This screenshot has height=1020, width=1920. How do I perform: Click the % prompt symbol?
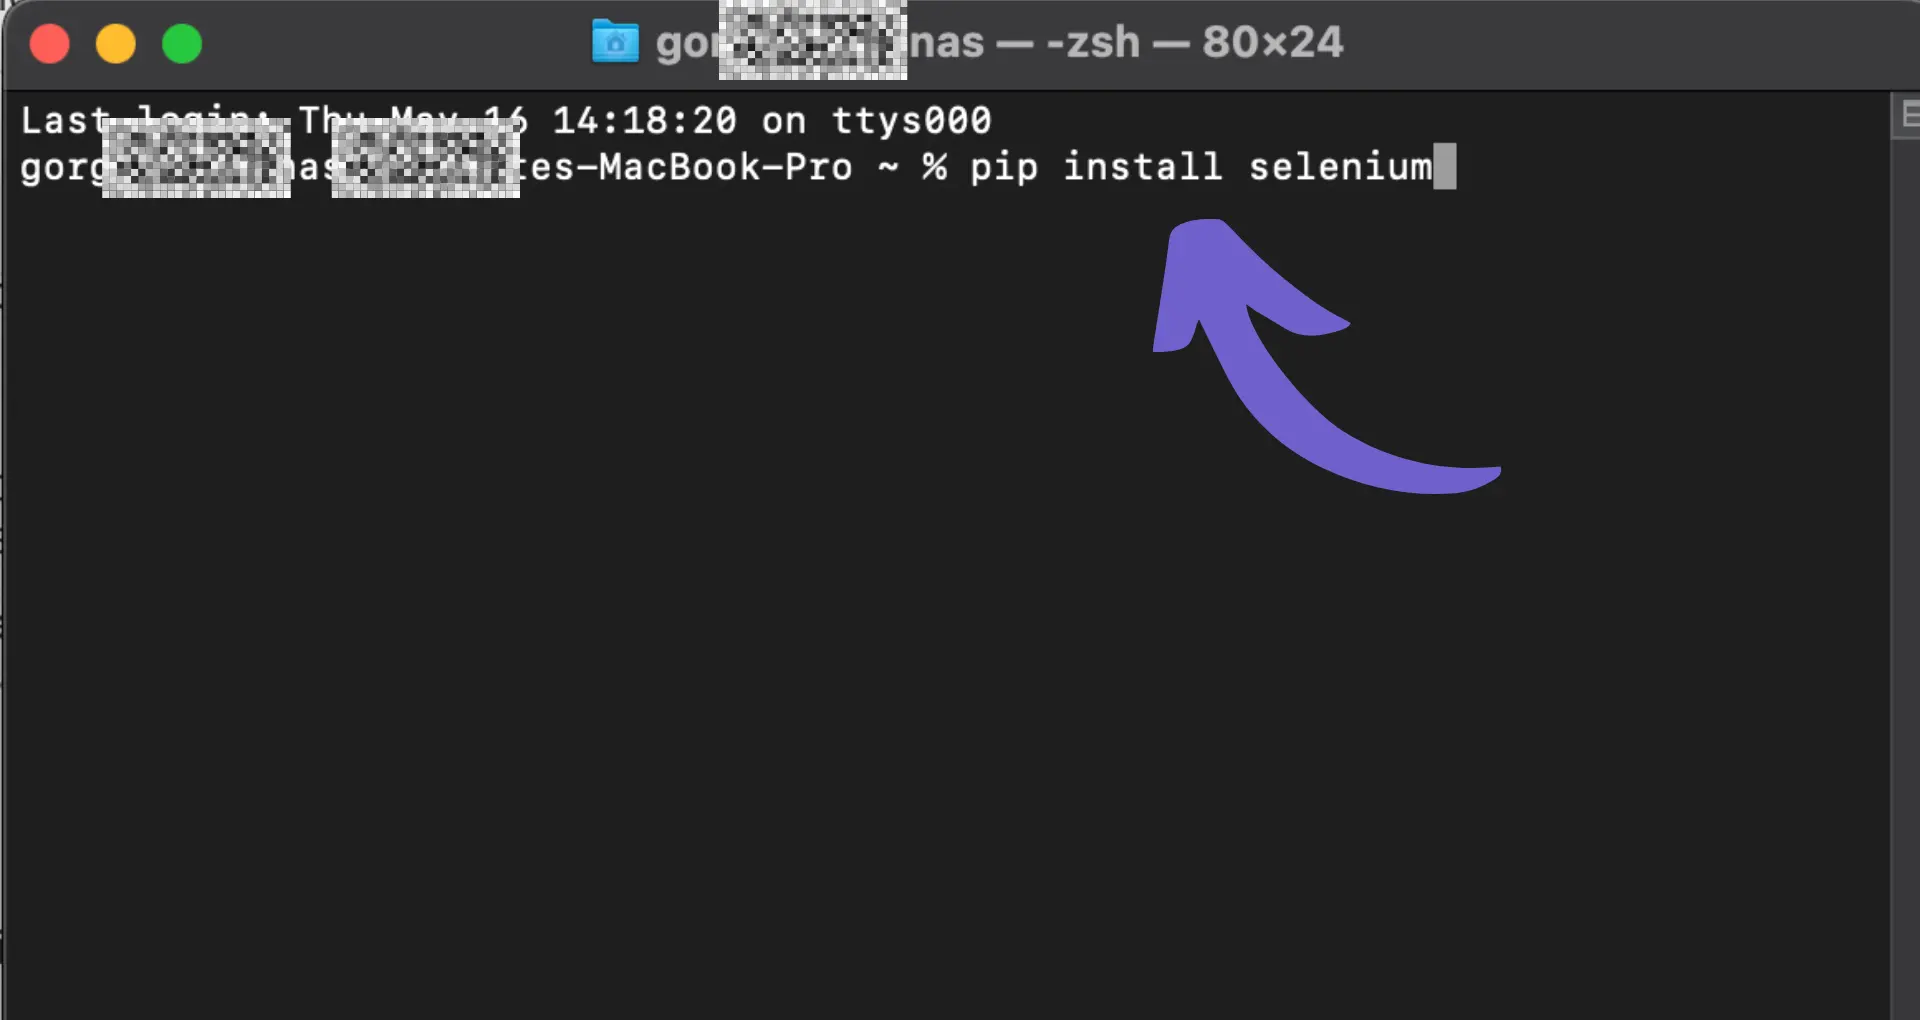pyautogui.click(x=935, y=167)
